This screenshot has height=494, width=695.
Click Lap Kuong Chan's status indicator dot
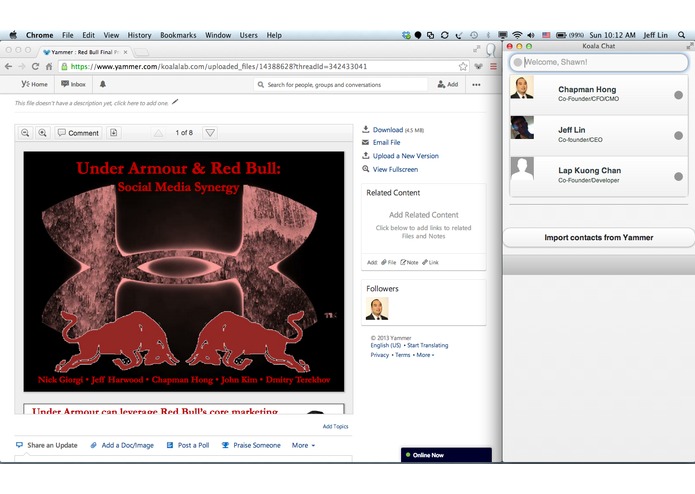point(678,176)
